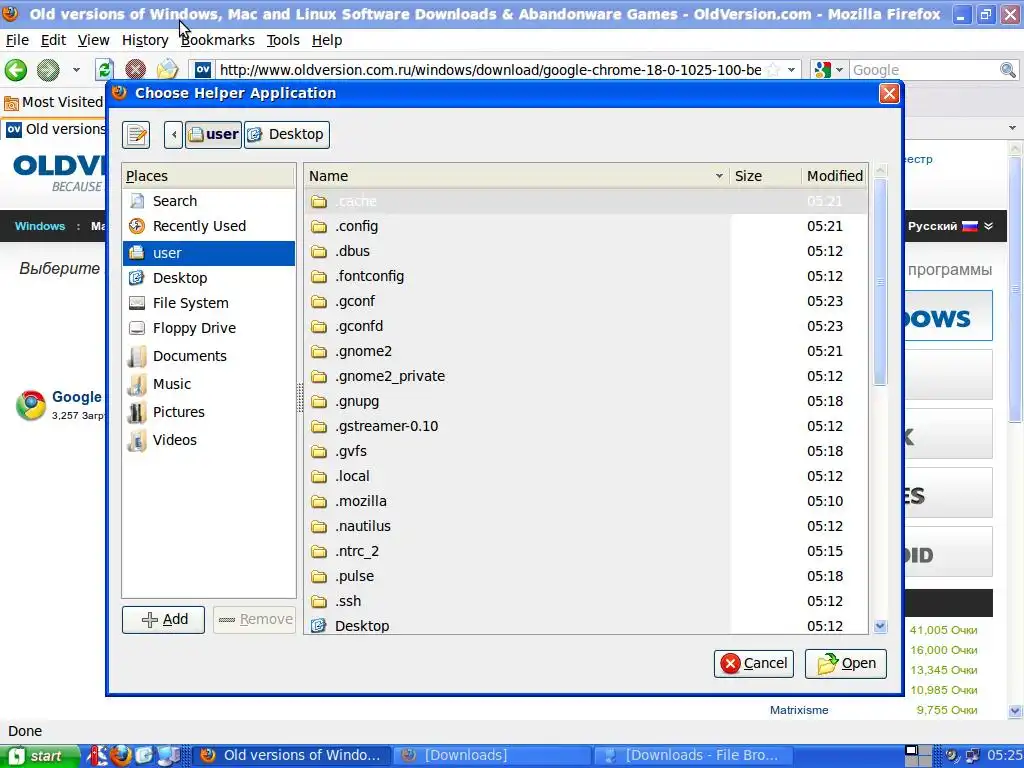The height and width of the screenshot is (768, 1024).
Task: Sort by the Size column header
Action: (x=765, y=176)
